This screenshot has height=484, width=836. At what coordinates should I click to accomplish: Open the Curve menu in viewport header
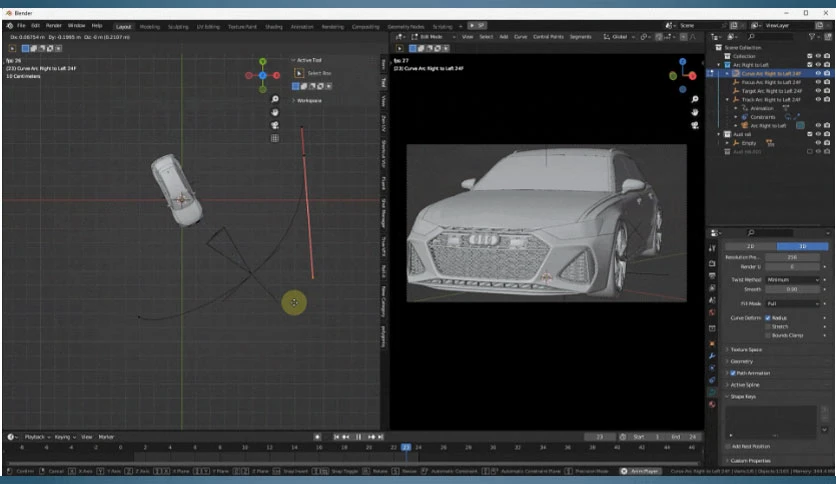[x=520, y=37]
